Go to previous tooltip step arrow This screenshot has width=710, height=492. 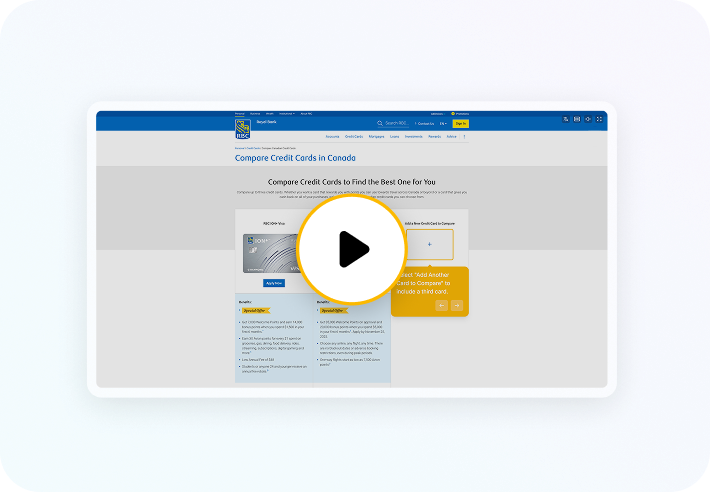click(x=441, y=306)
